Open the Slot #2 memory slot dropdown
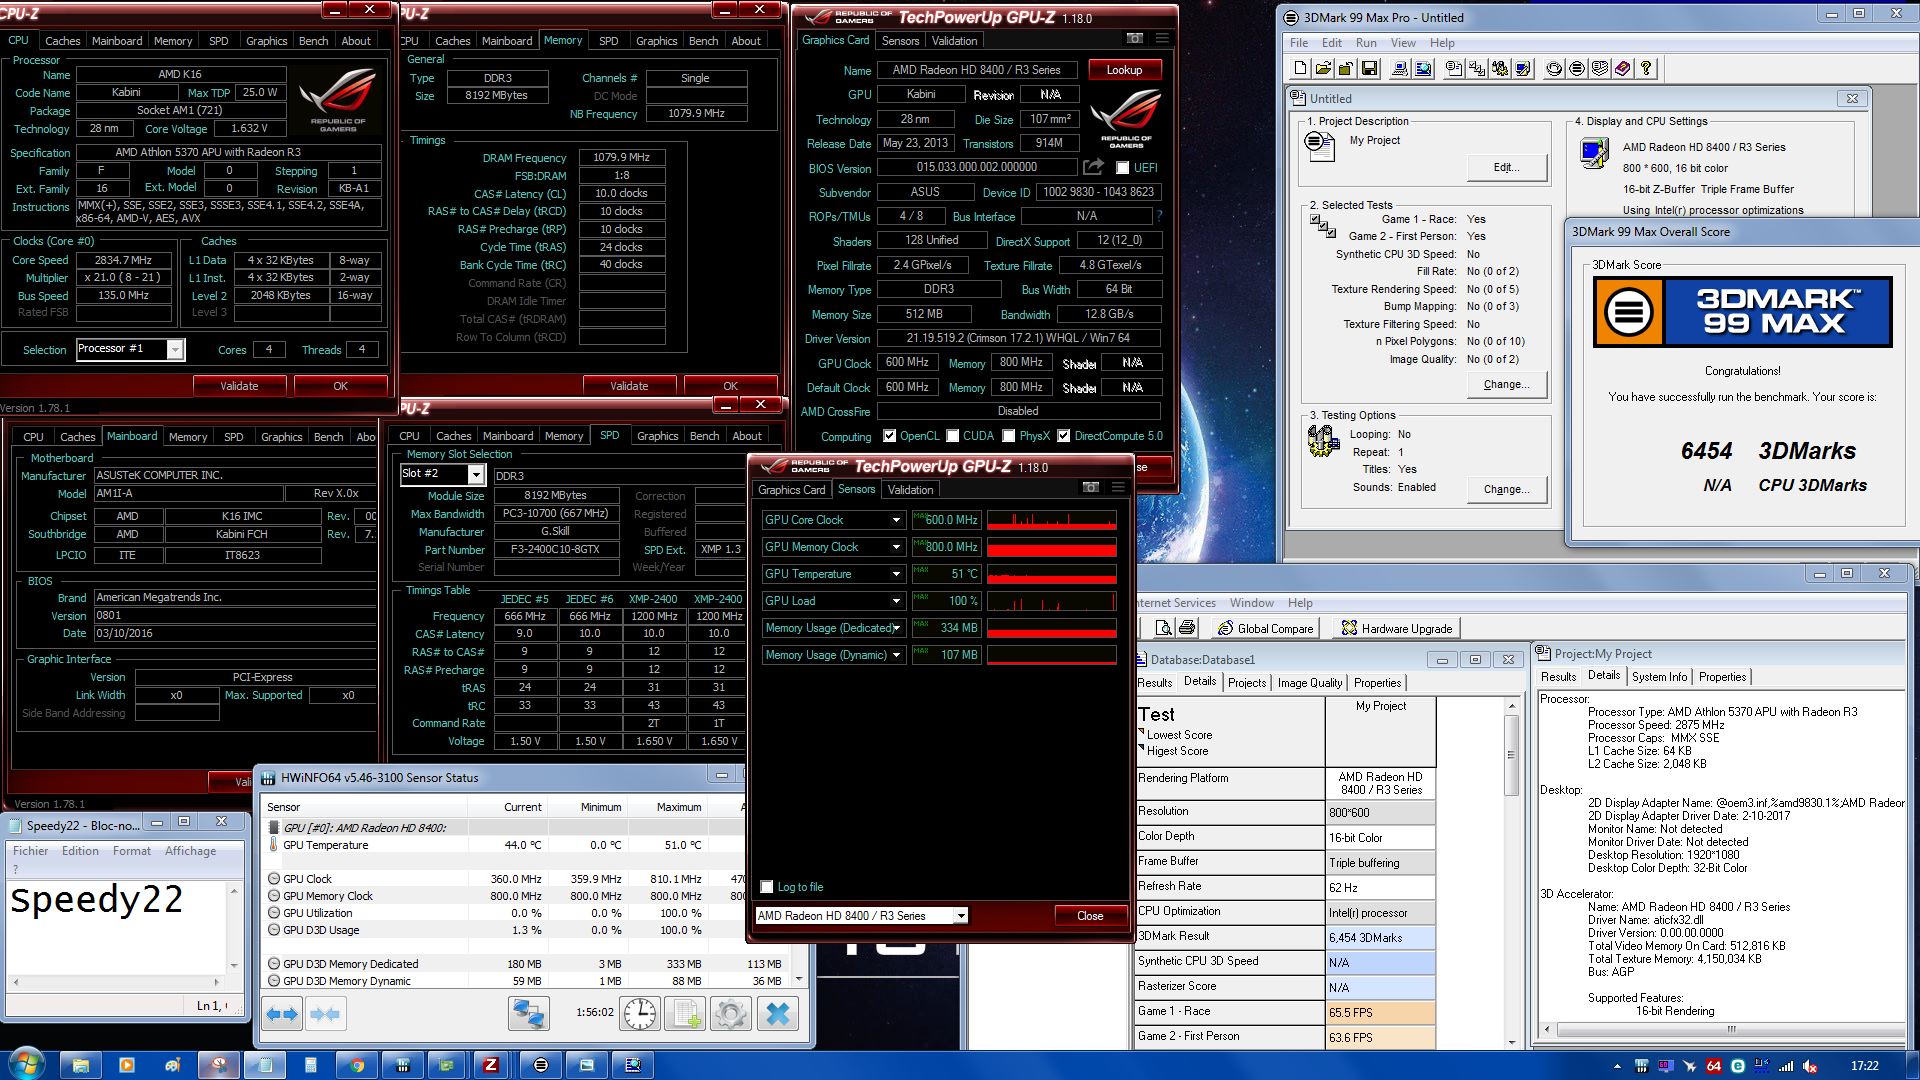1920x1080 pixels. coord(442,474)
